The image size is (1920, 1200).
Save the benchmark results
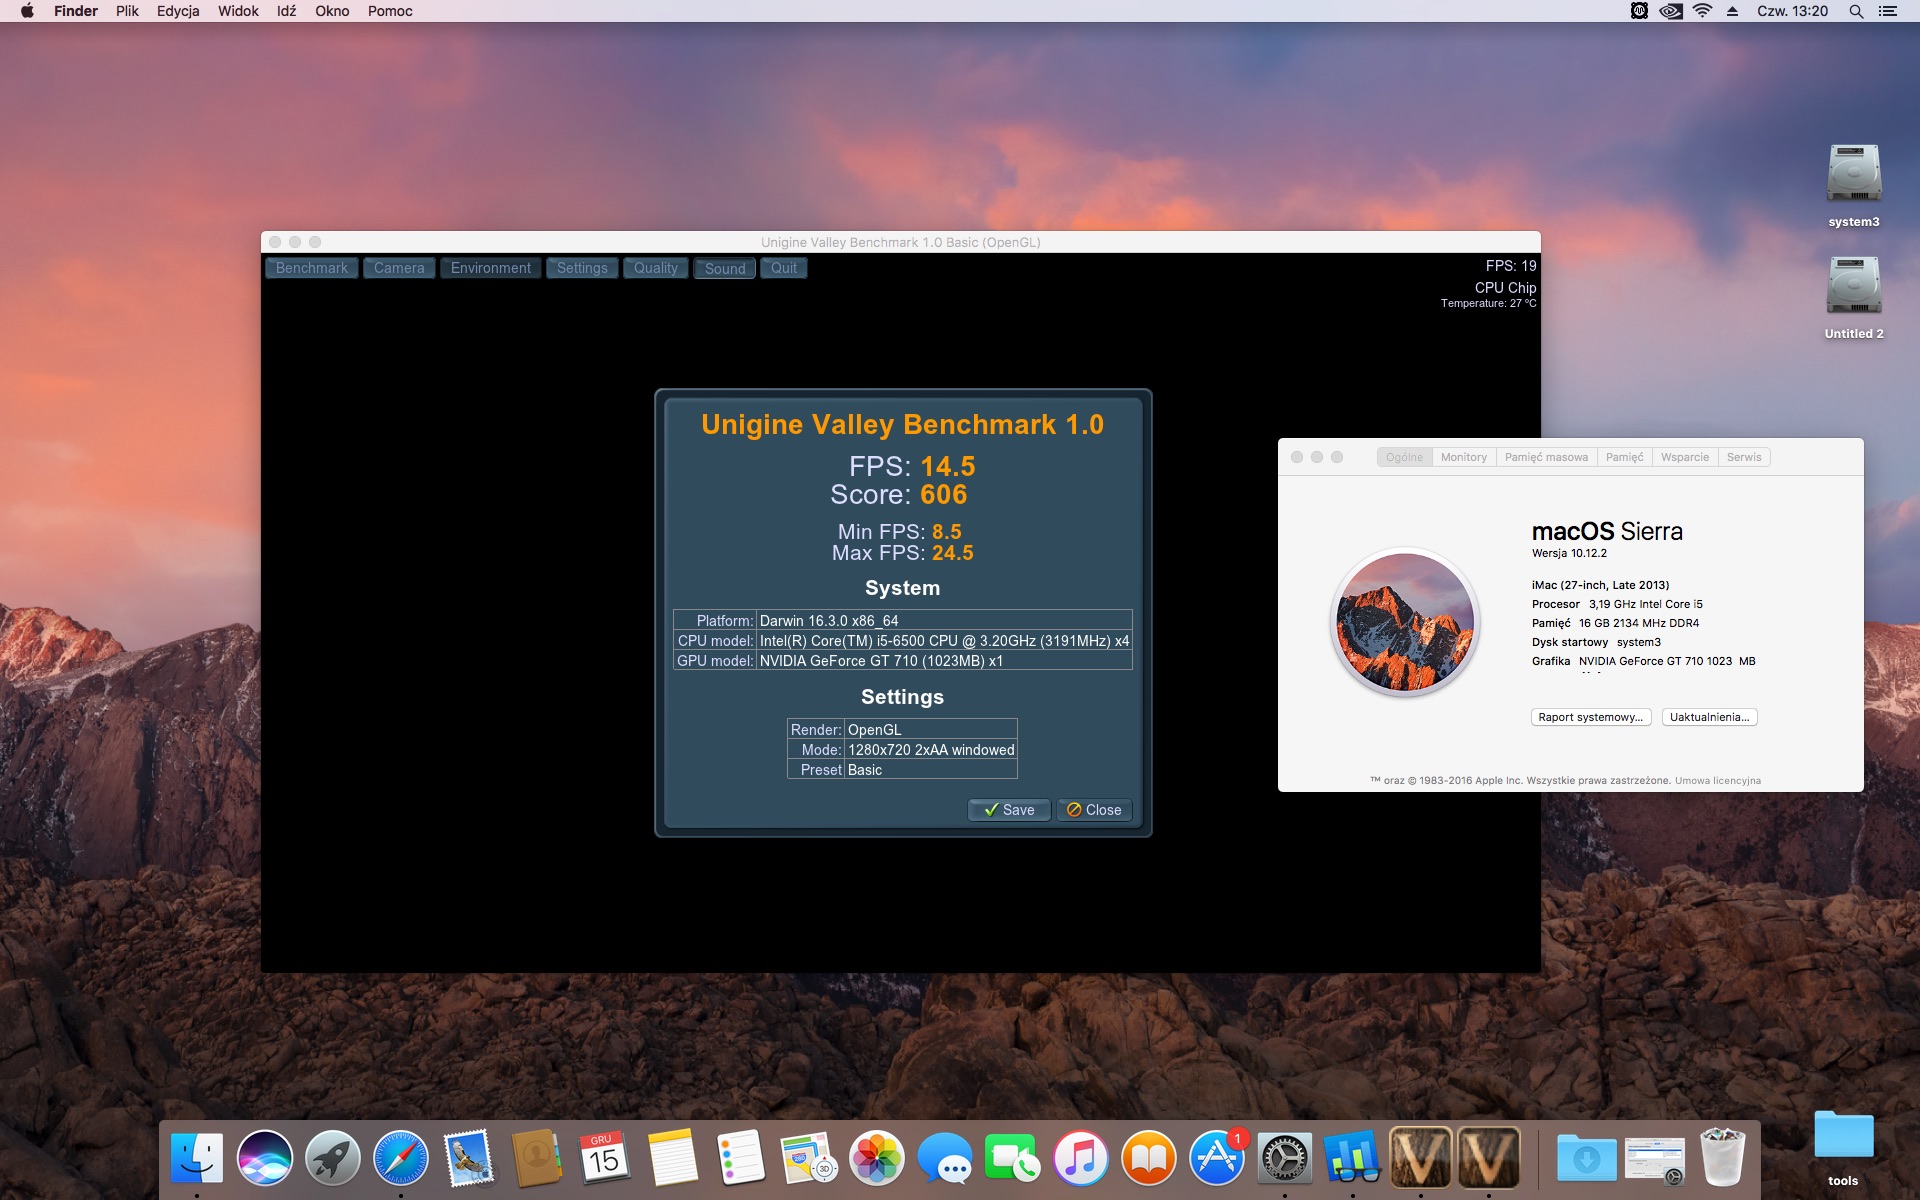1009,810
